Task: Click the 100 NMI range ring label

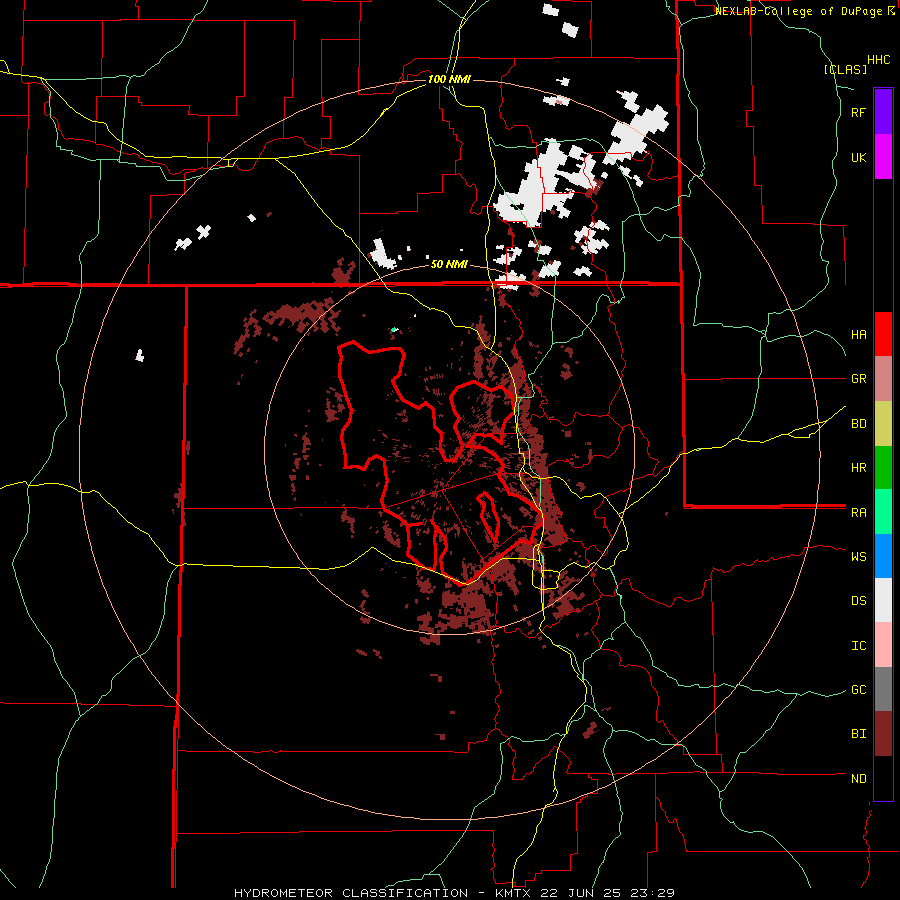Action: click(449, 79)
